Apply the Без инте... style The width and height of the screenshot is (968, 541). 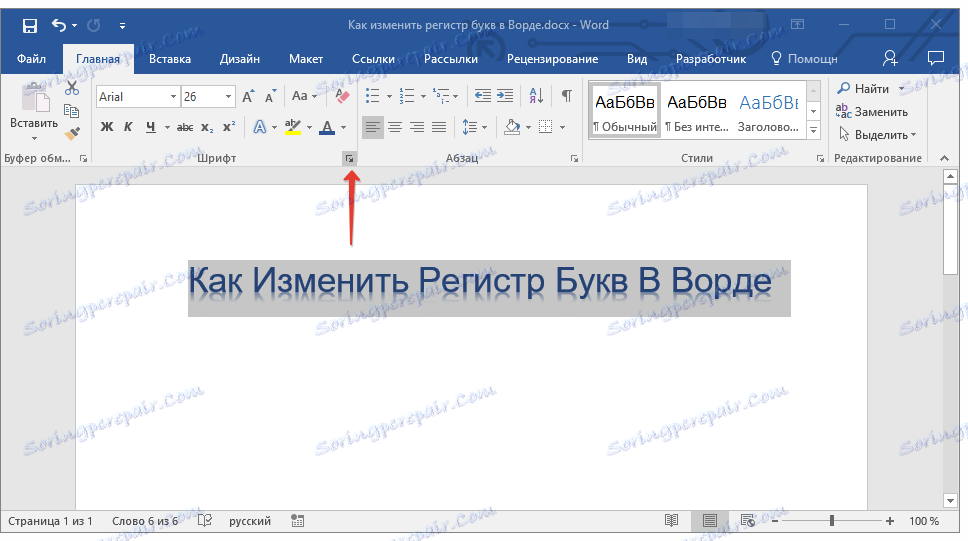696,112
